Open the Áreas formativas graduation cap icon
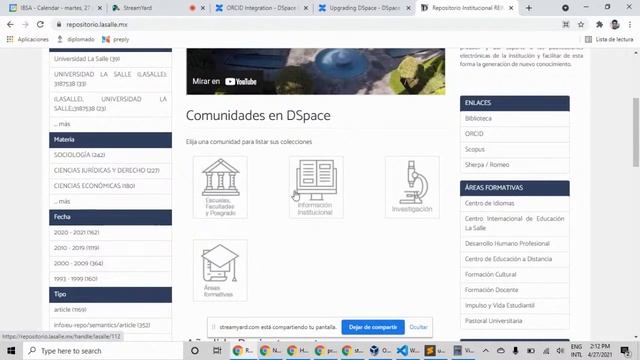Viewport: 640px width, 360px height. [x=220, y=270]
